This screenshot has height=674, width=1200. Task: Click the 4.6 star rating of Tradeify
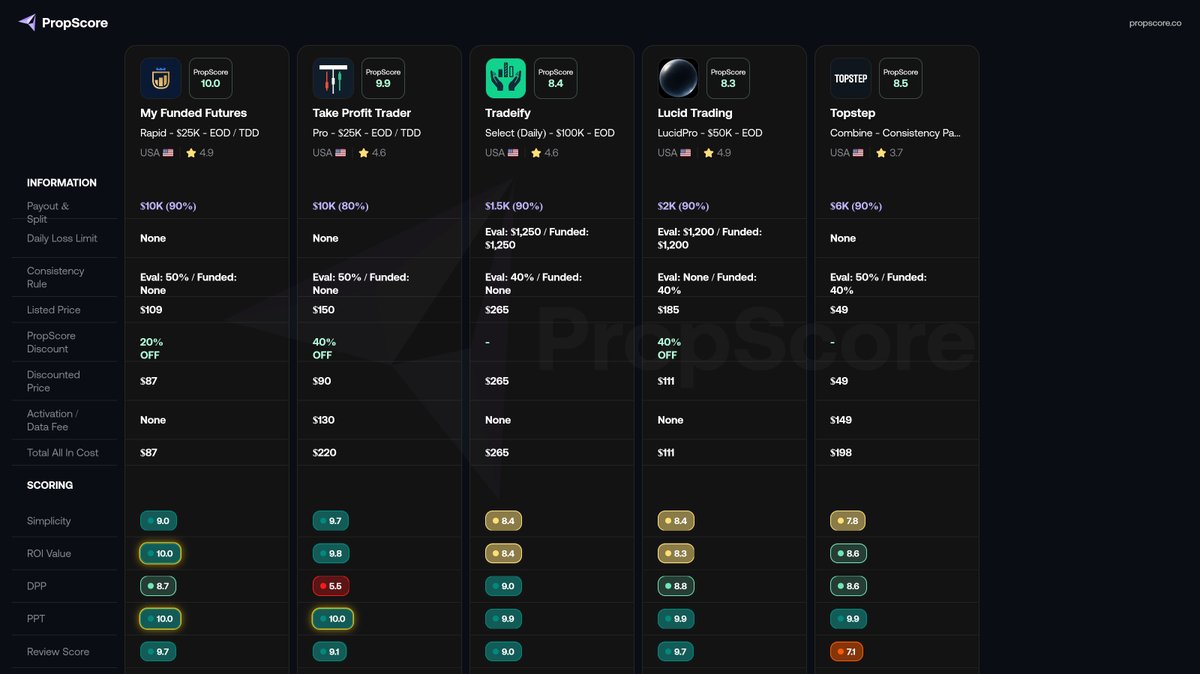(x=545, y=153)
